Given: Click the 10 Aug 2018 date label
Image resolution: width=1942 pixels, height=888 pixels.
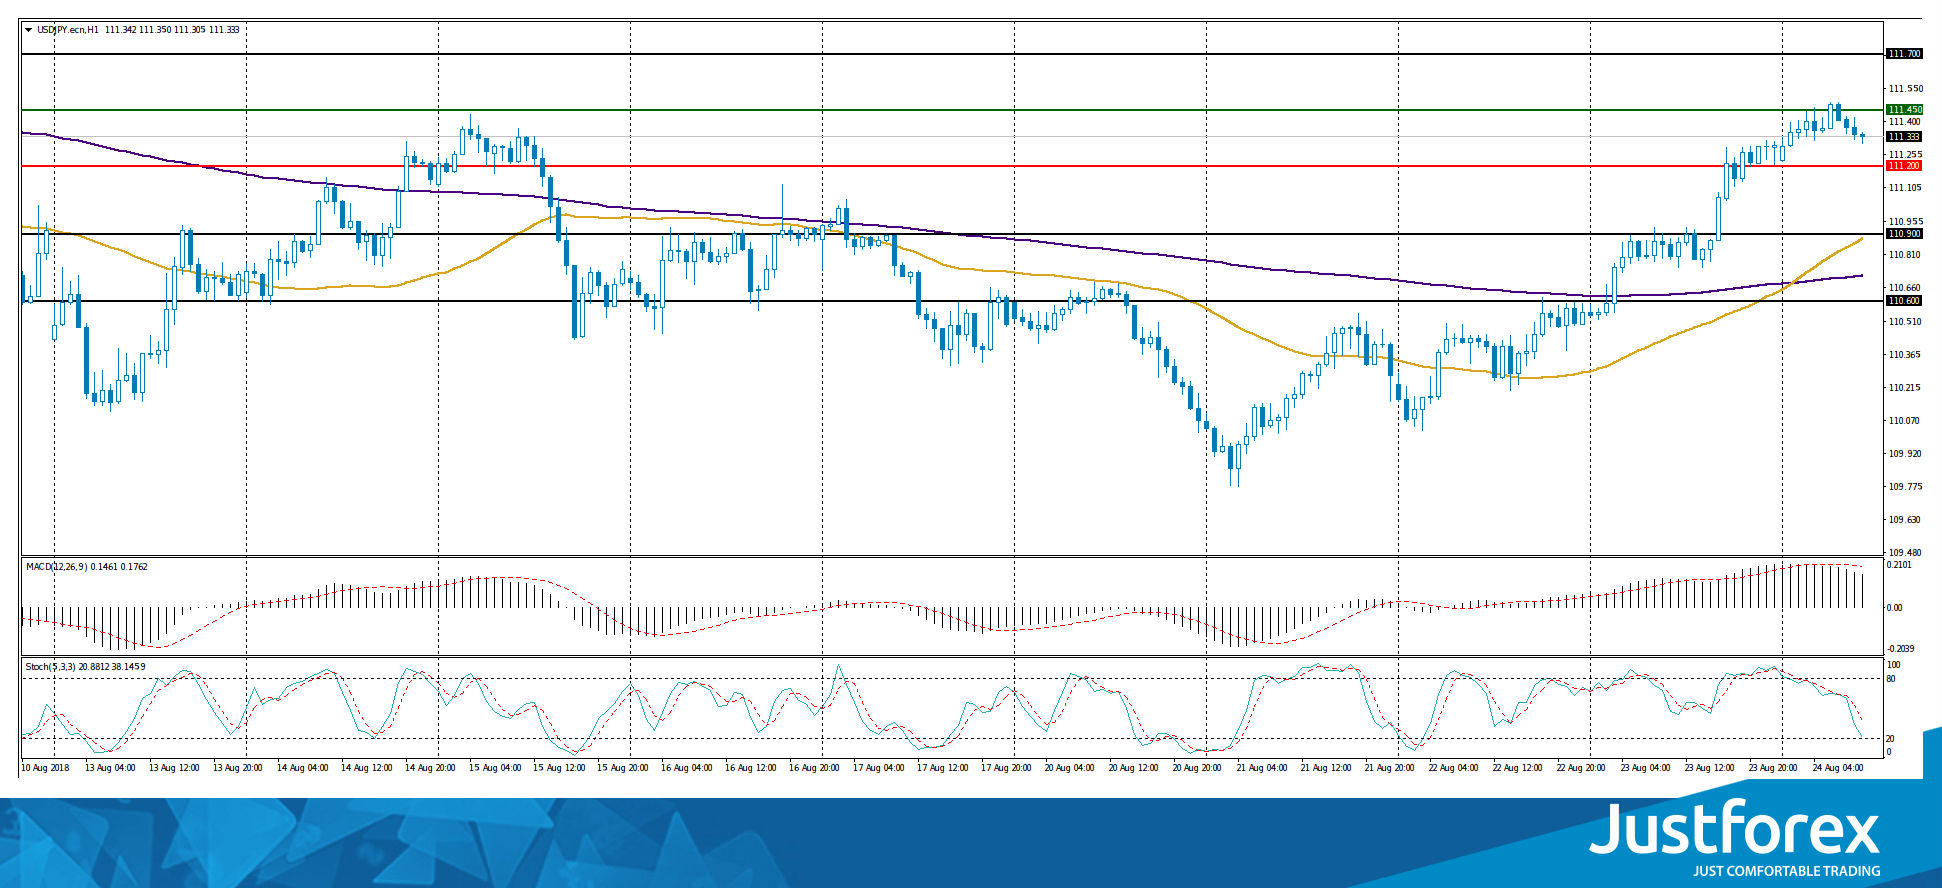Looking at the screenshot, I should tap(45, 768).
